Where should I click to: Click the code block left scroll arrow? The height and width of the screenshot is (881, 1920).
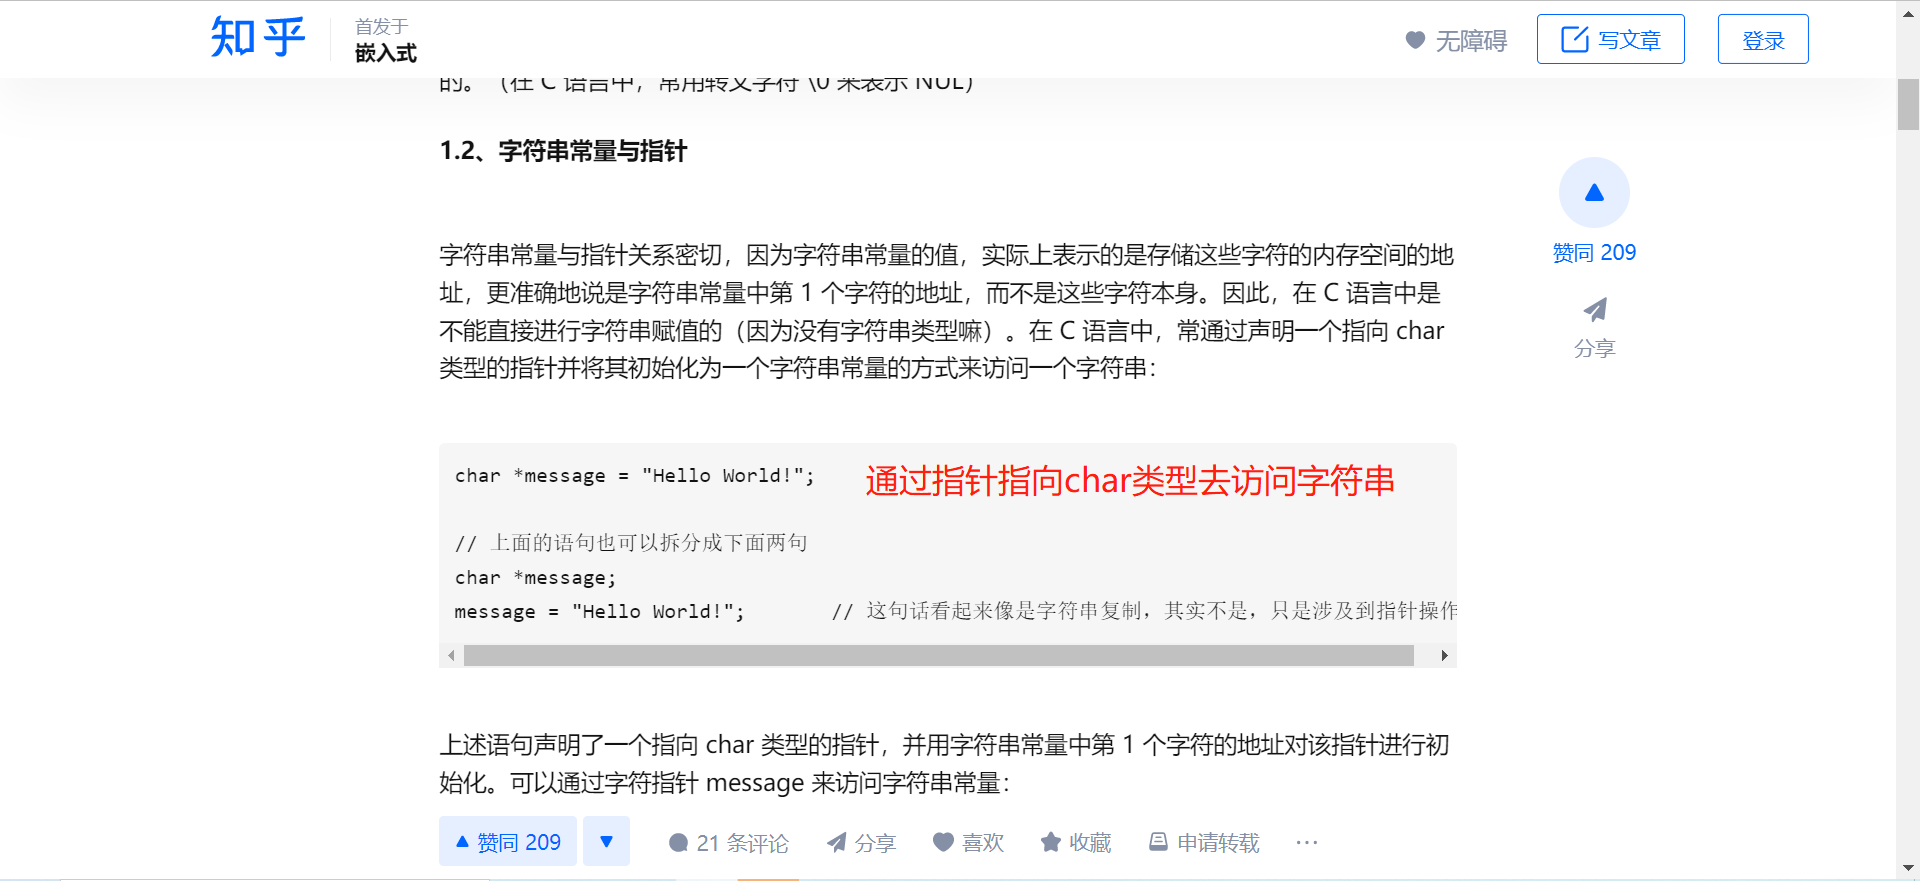pyautogui.click(x=452, y=656)
